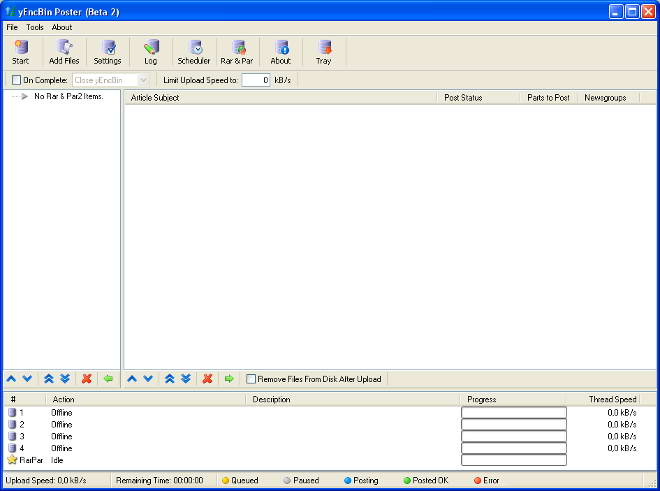Click the Description column header

click(353, 399)
